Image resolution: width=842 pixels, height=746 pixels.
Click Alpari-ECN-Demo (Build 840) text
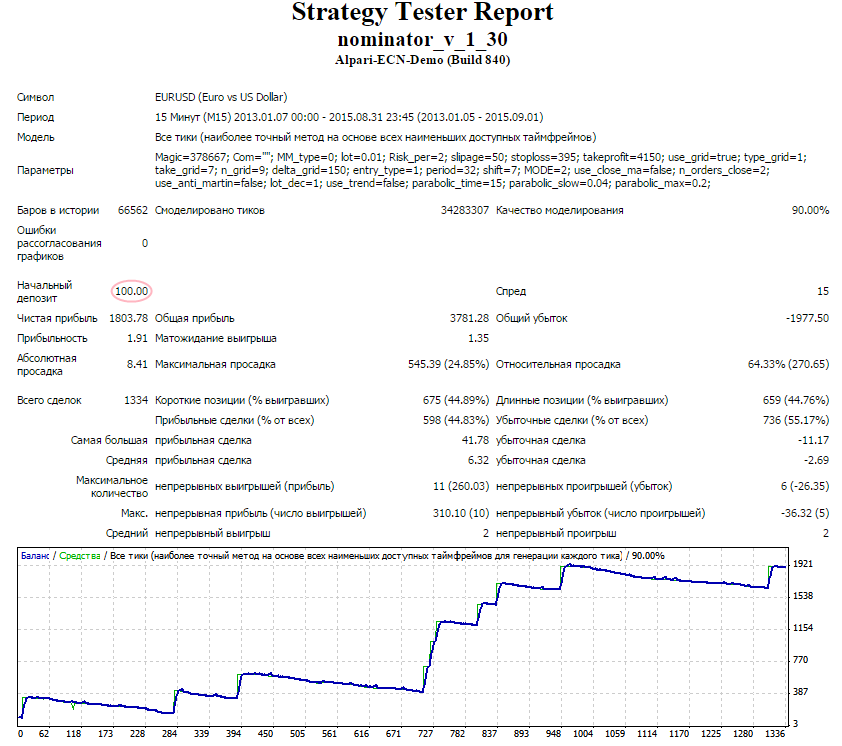(x=422, y=60)
